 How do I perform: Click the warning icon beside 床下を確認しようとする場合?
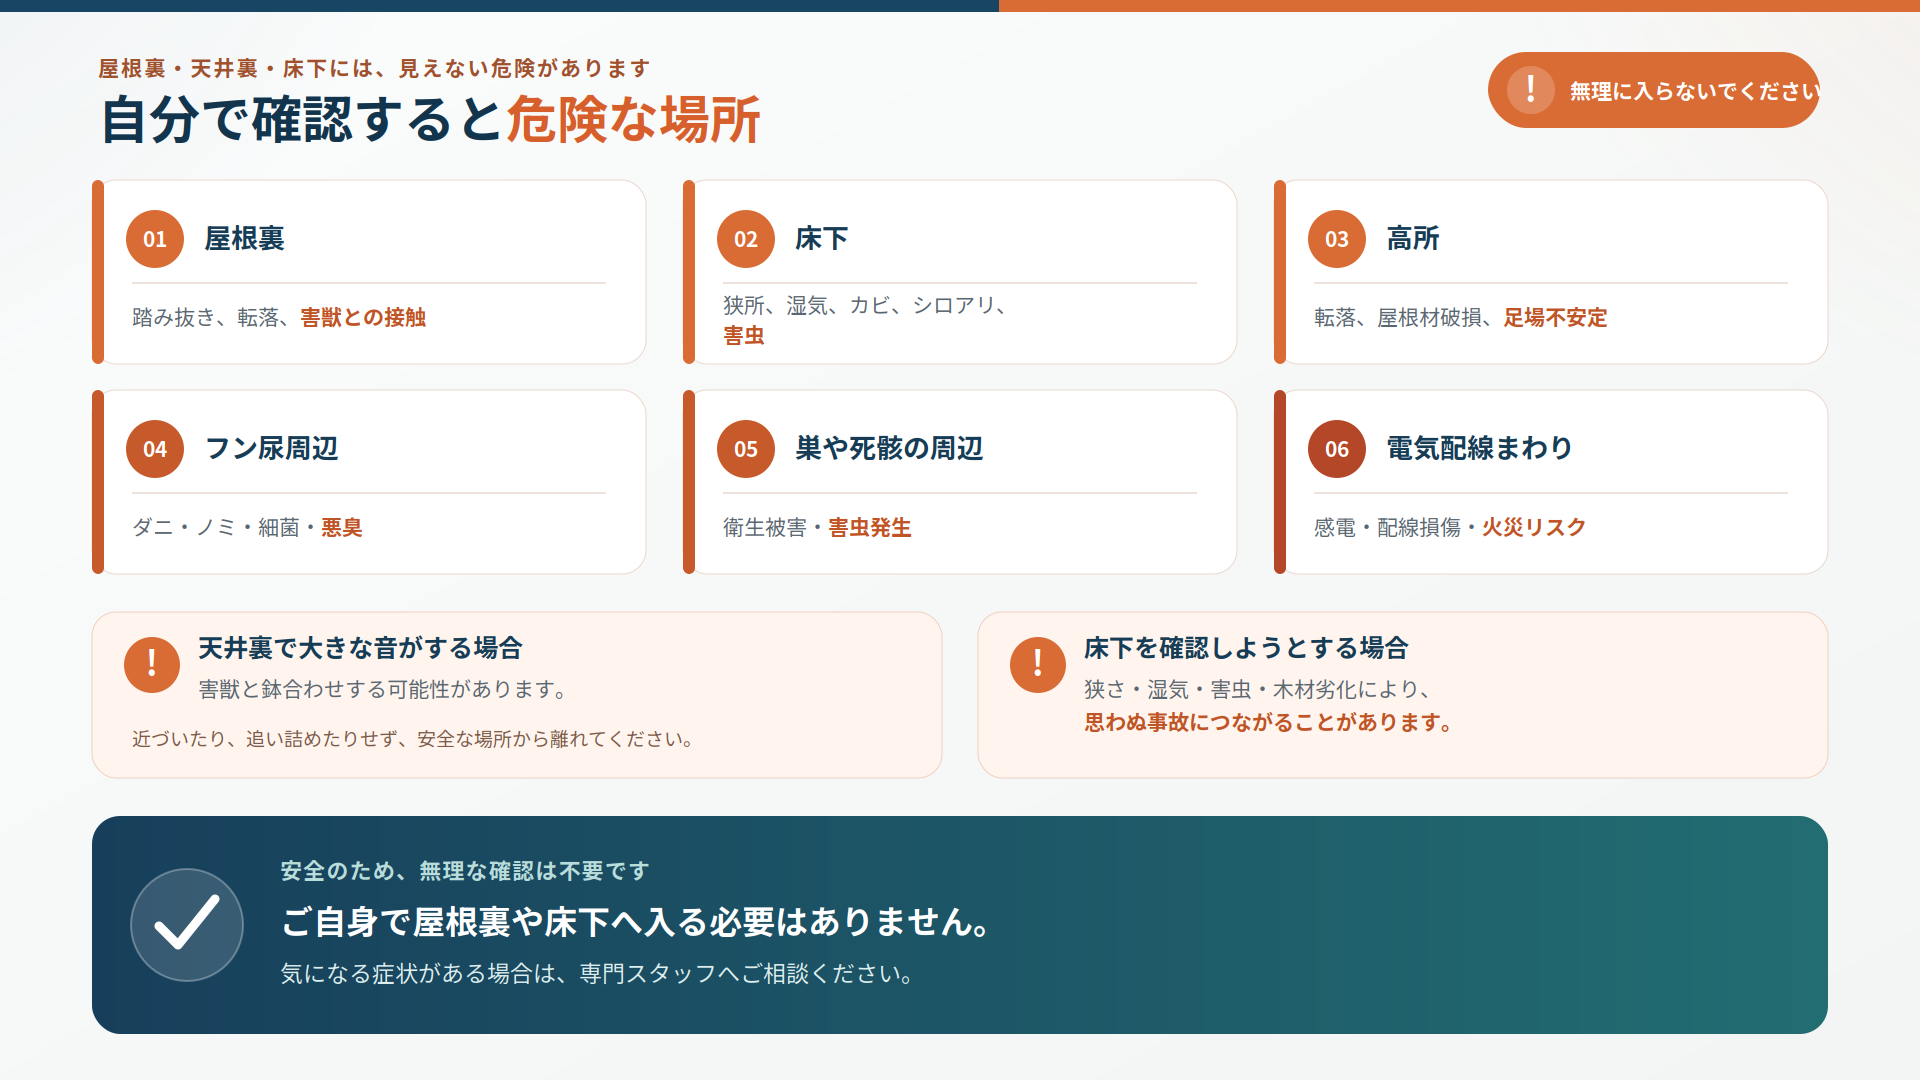pyautogui.click(x=1038, y=664)
